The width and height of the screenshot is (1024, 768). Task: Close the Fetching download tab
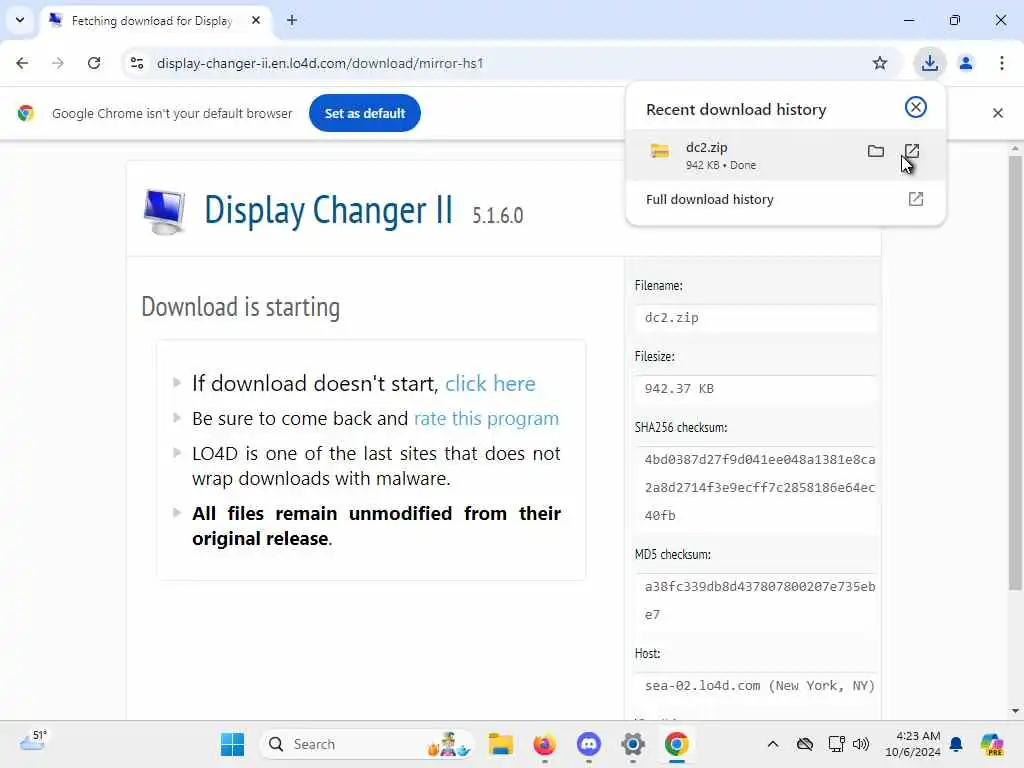[256, 20]
